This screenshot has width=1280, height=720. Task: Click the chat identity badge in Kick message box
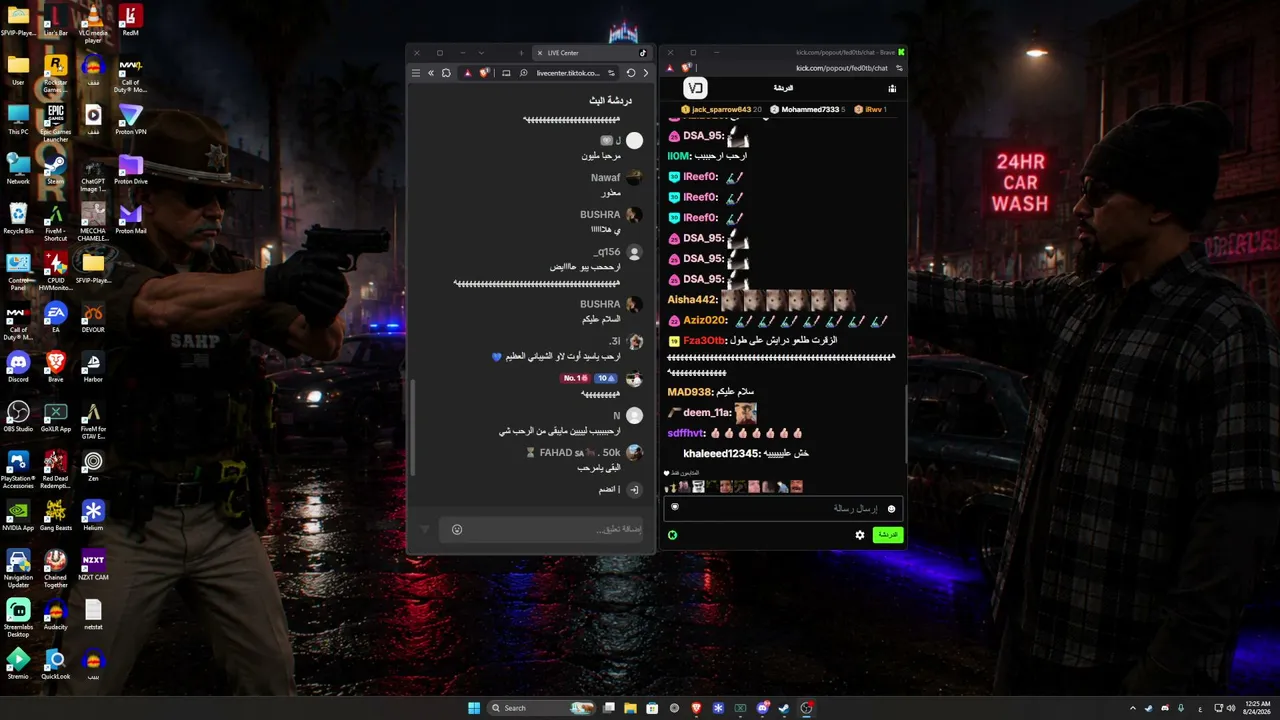[x=675, y=507]
